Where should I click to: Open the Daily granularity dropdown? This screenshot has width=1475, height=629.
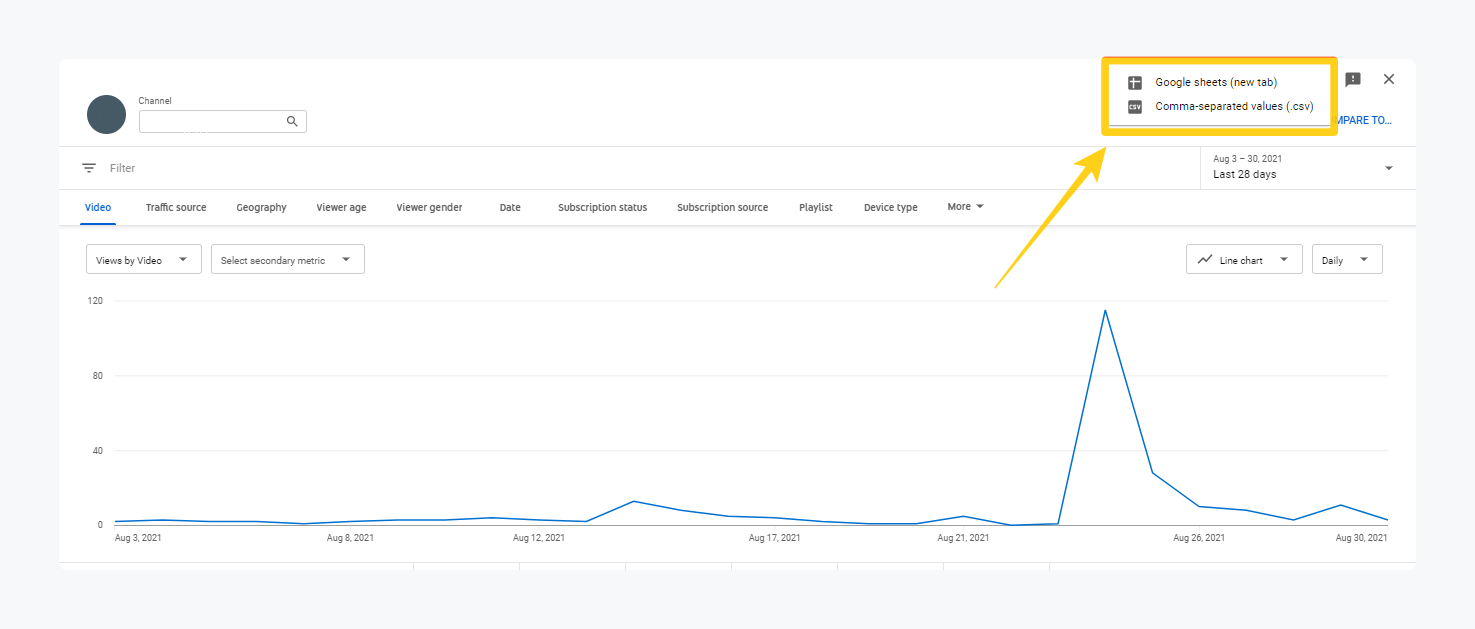pyautogui.click(x=1346, y=260)
